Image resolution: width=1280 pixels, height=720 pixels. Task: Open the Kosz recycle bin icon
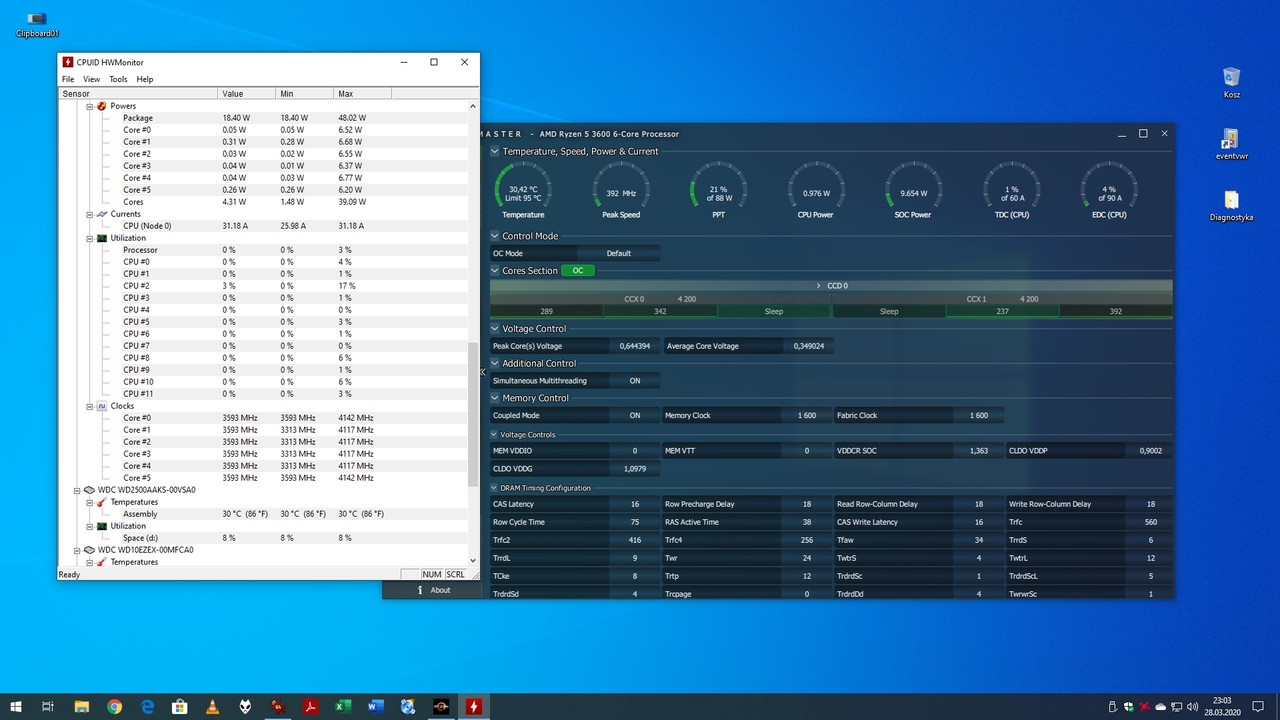point(1231,83)
